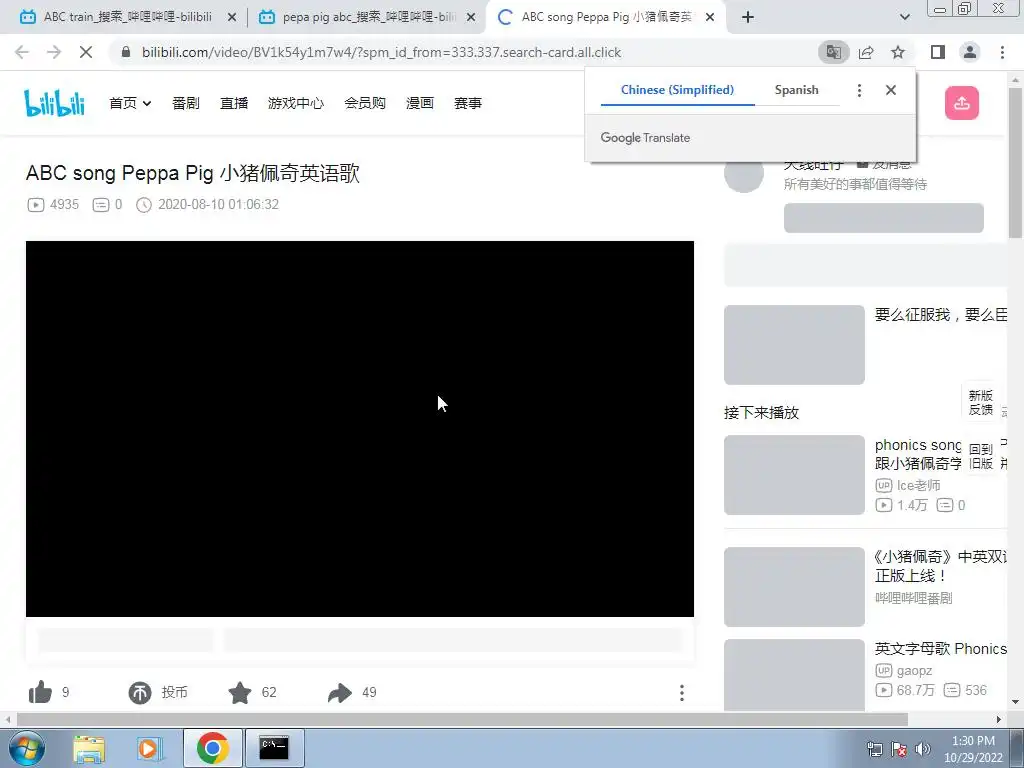Open 英文字母歌 Phonics recommended video

(x=940, y=648)
